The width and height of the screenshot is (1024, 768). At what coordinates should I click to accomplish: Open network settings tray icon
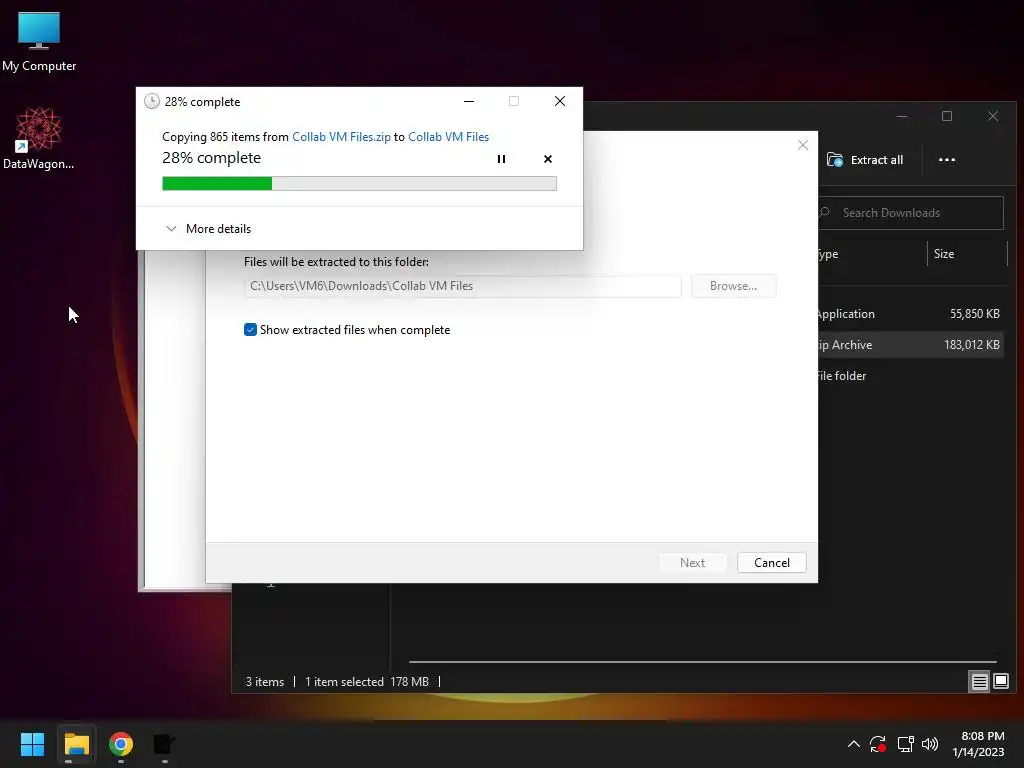905,744
